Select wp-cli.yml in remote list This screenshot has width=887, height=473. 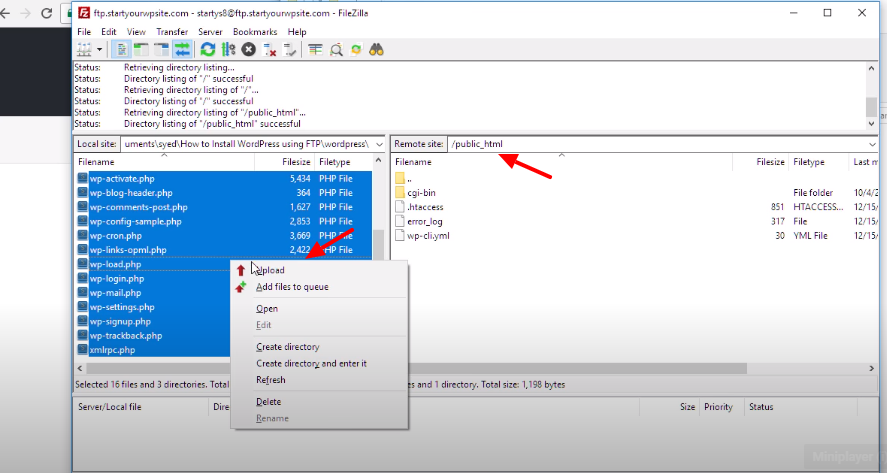428,236
